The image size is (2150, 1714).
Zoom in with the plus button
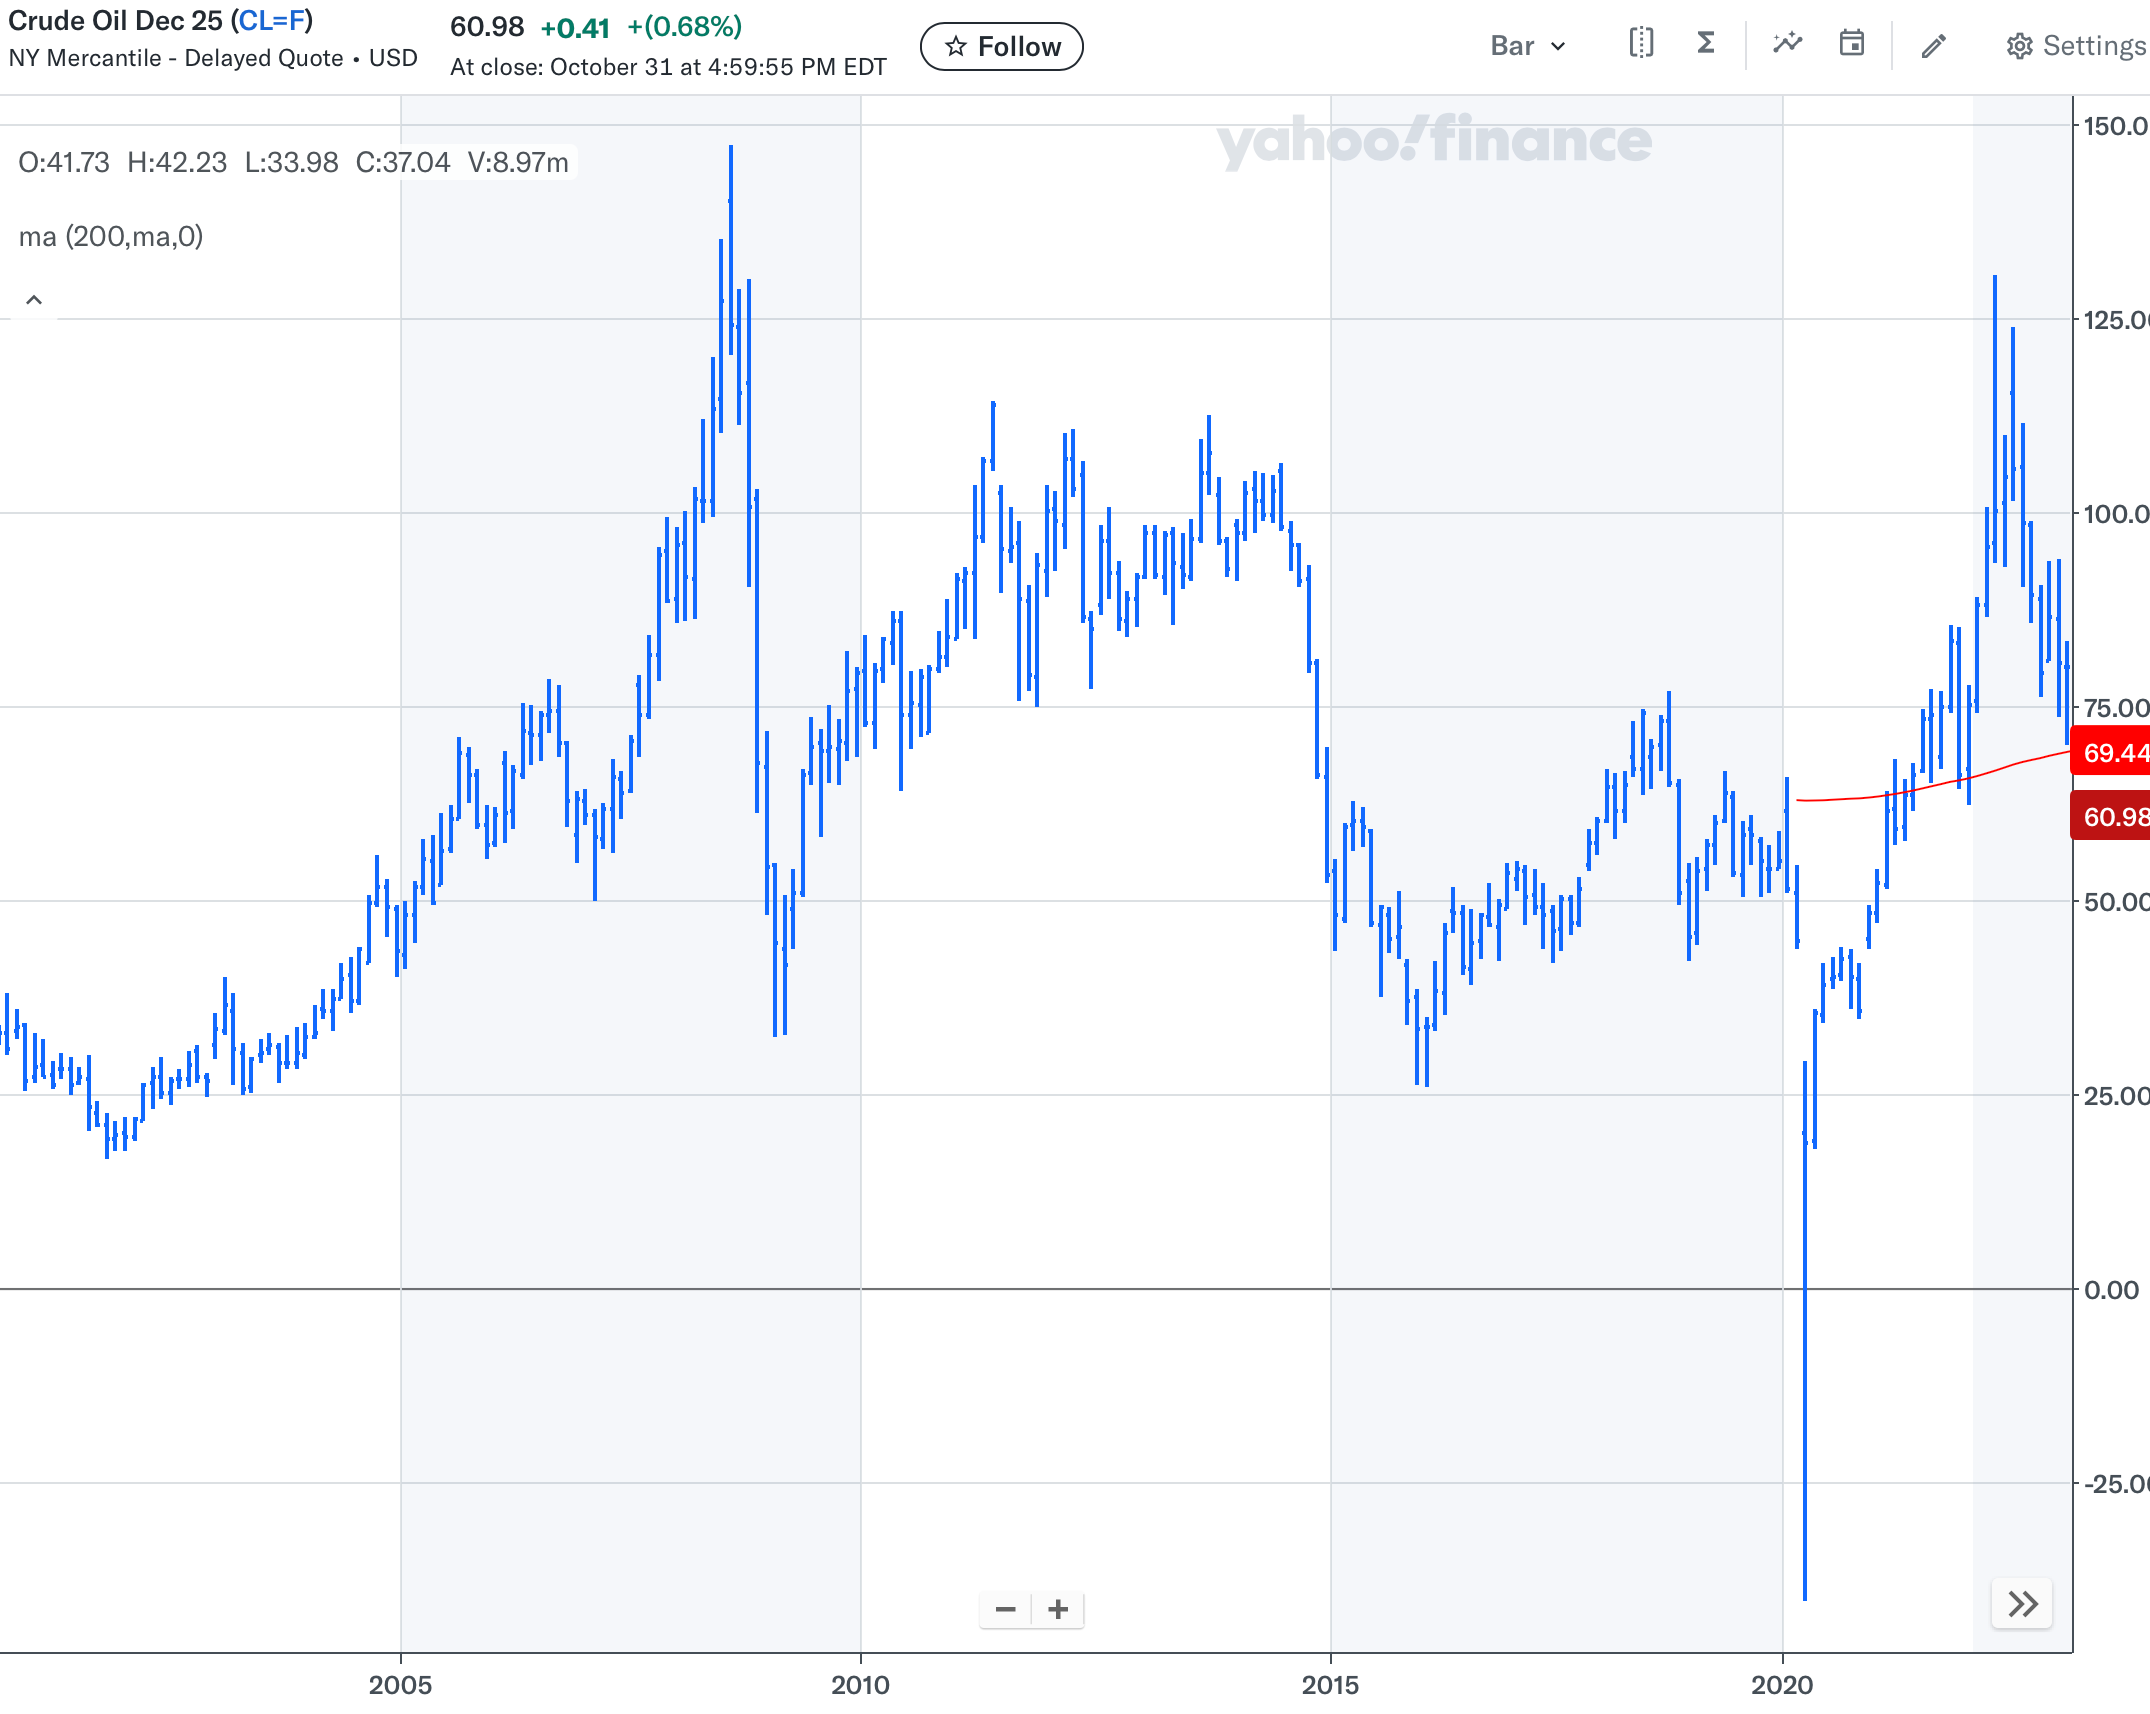pyautogui.click(x=1058, y=1609)
